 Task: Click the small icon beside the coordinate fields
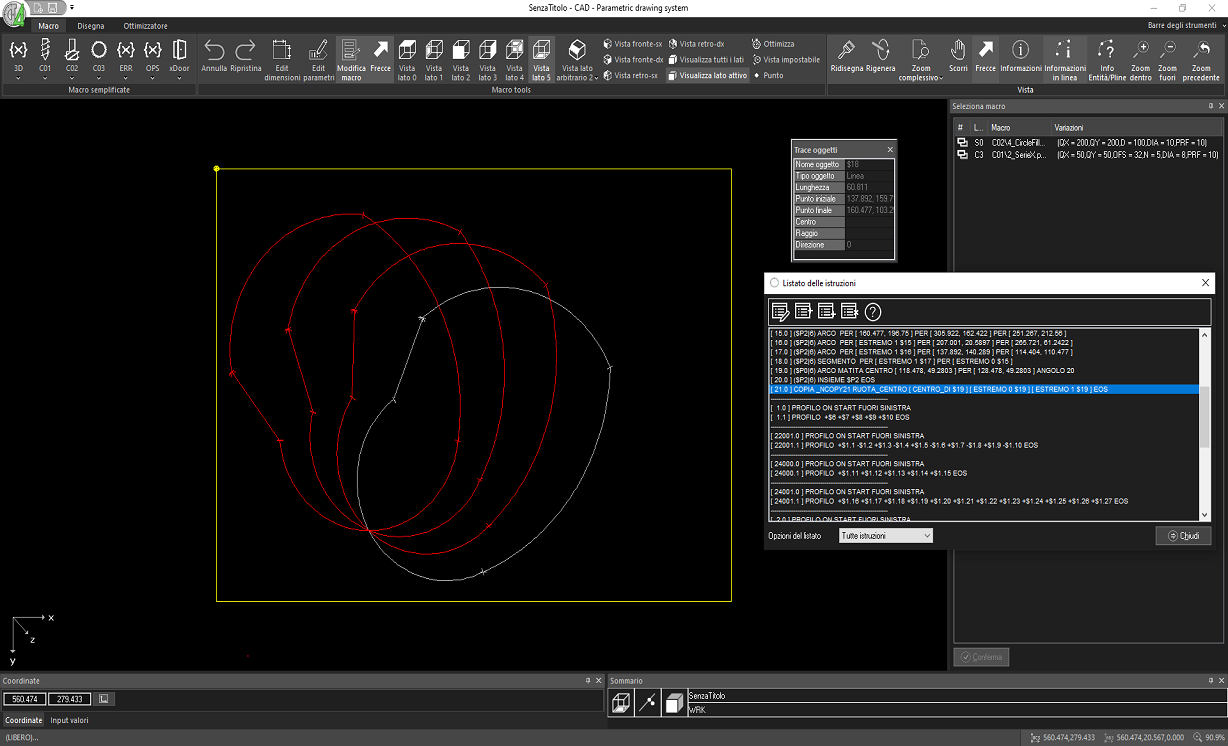click(103, 699)
